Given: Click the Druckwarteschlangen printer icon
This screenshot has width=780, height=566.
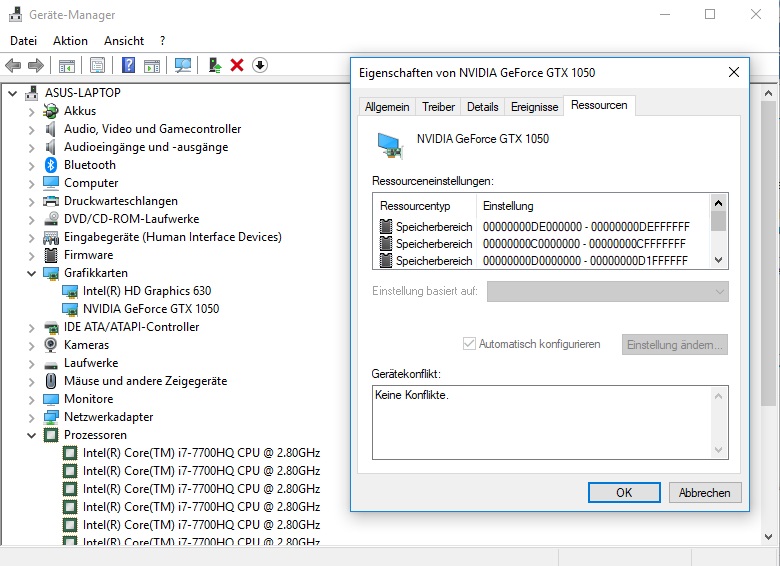Looking at the screenshot, I should 51,201.
